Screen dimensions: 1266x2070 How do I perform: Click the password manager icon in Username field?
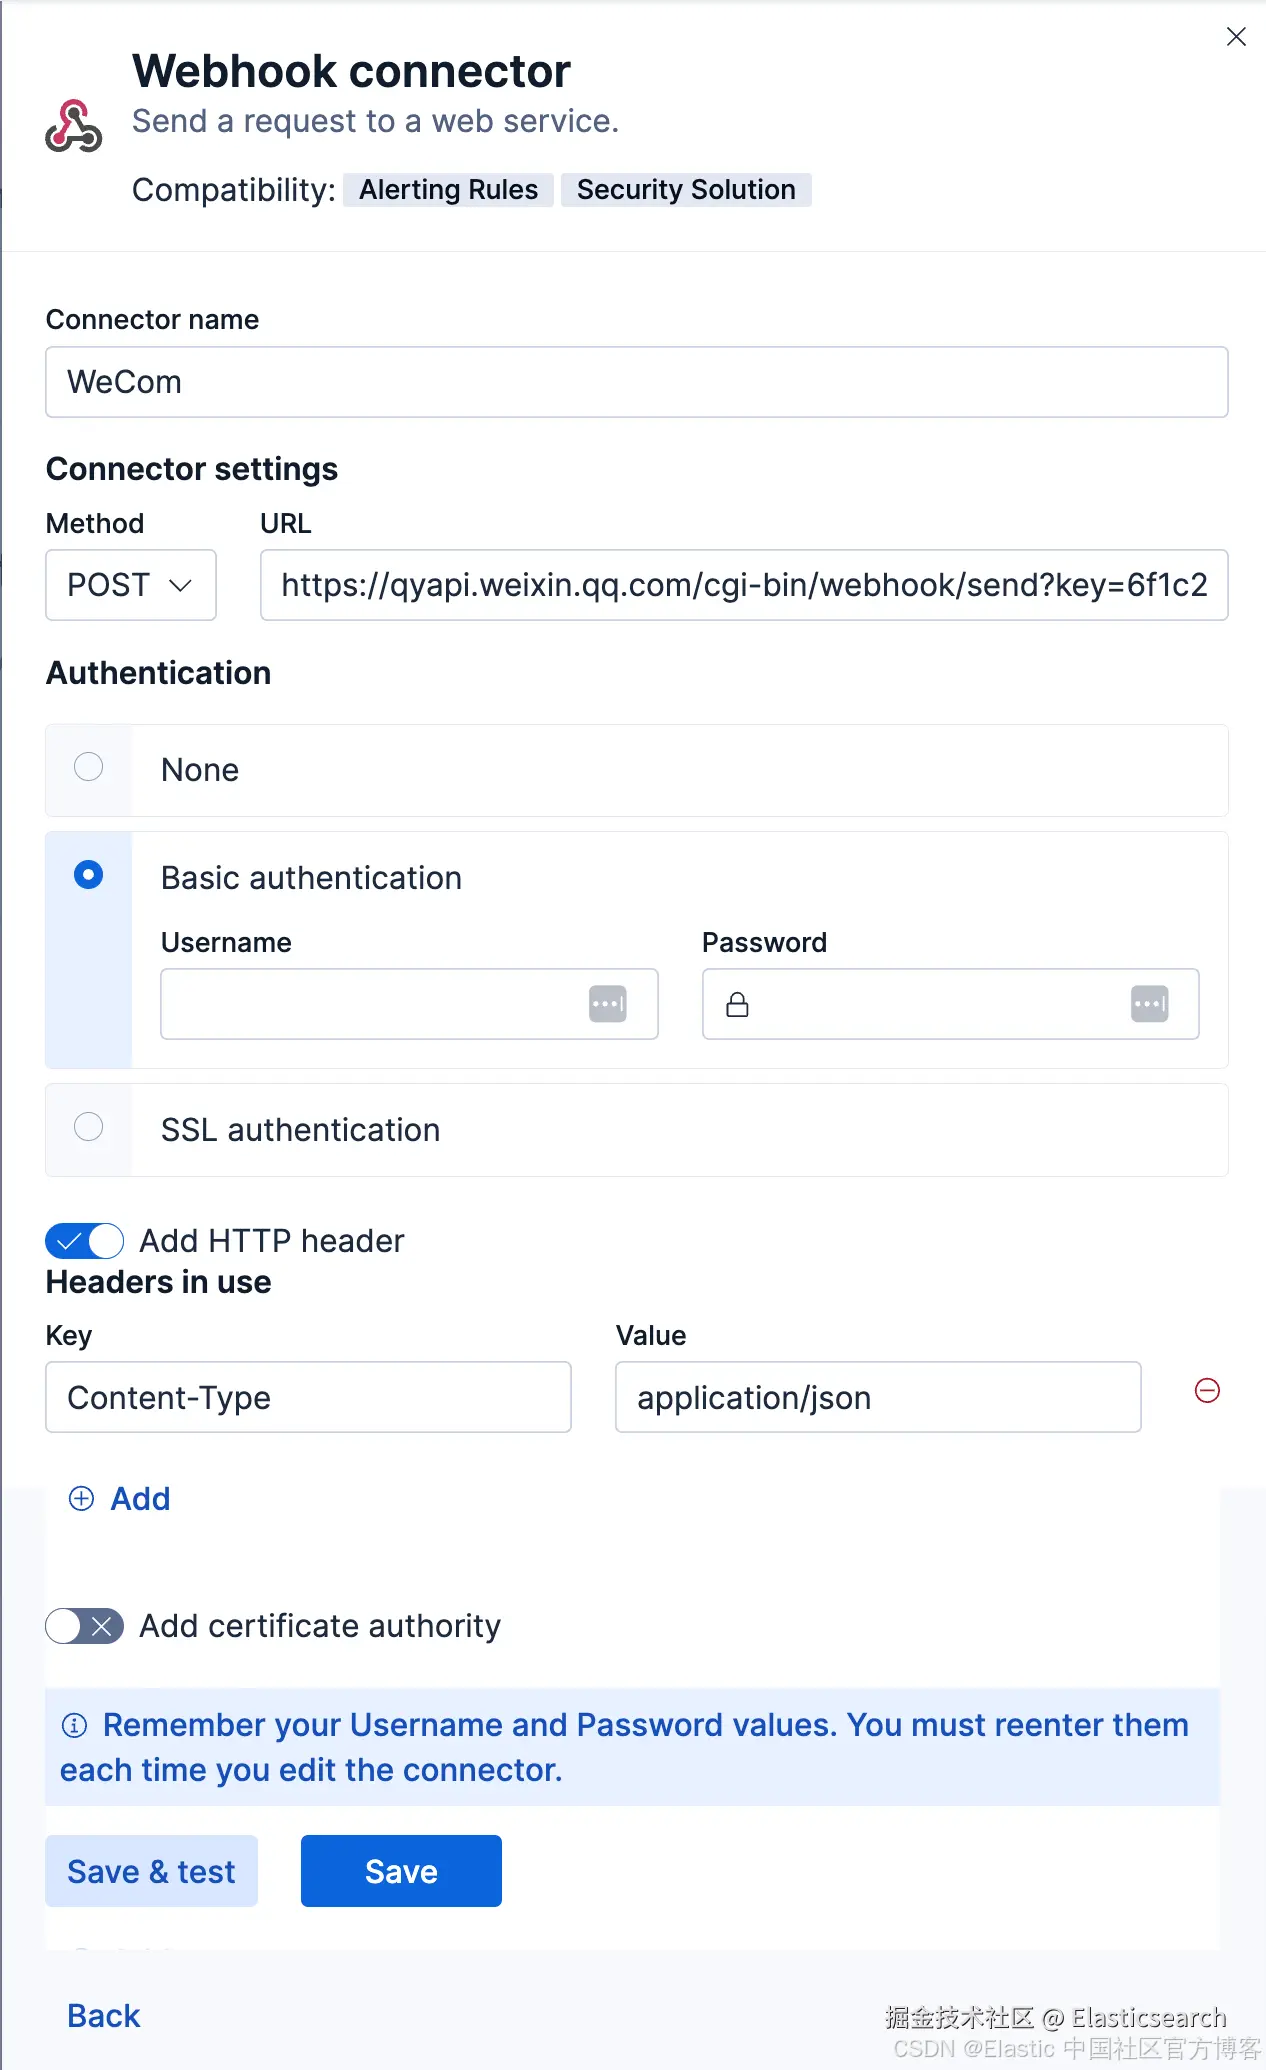pyautogui.click(x=607, y=1004)
